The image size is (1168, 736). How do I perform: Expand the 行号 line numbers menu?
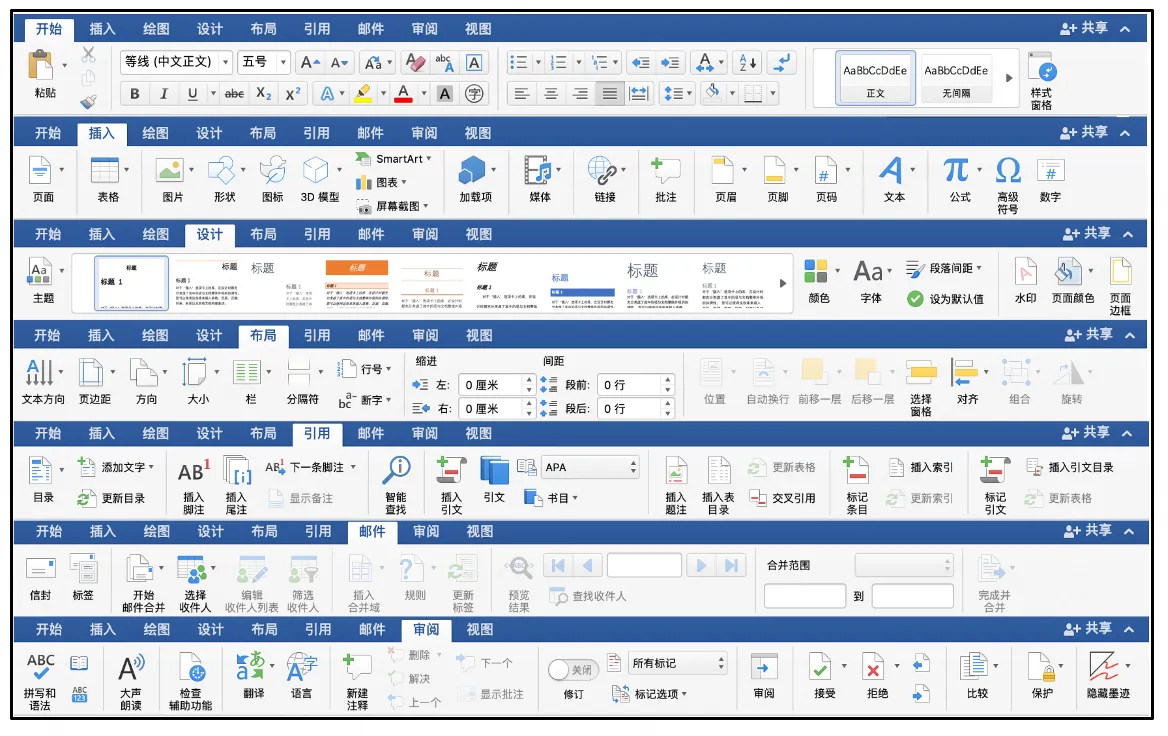tap(389, 369)
